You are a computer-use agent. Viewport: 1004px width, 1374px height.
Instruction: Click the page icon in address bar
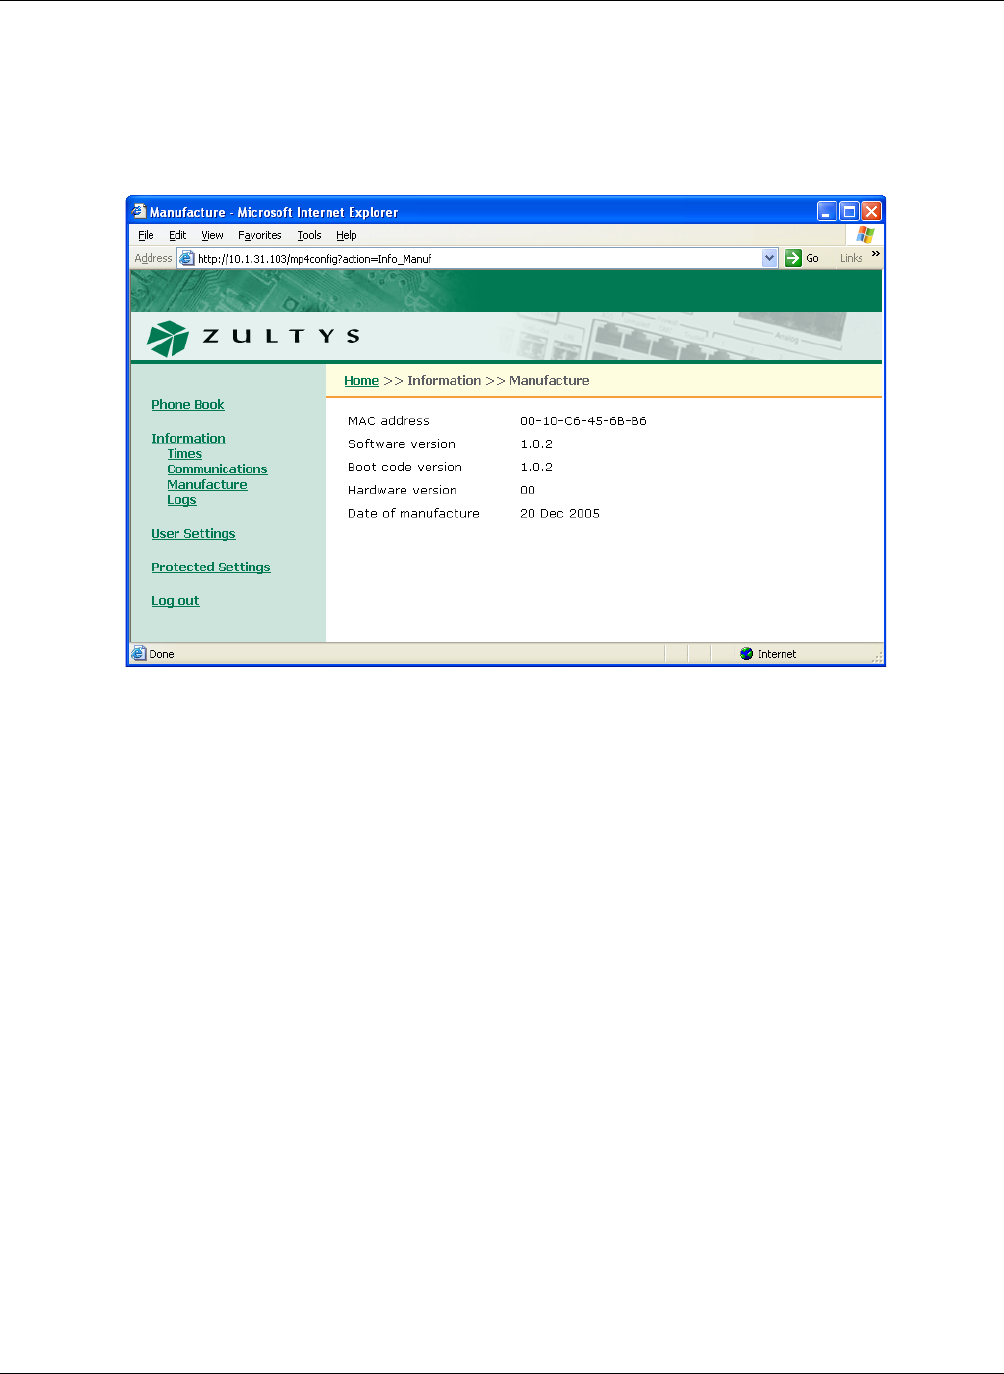click(186, 258)
